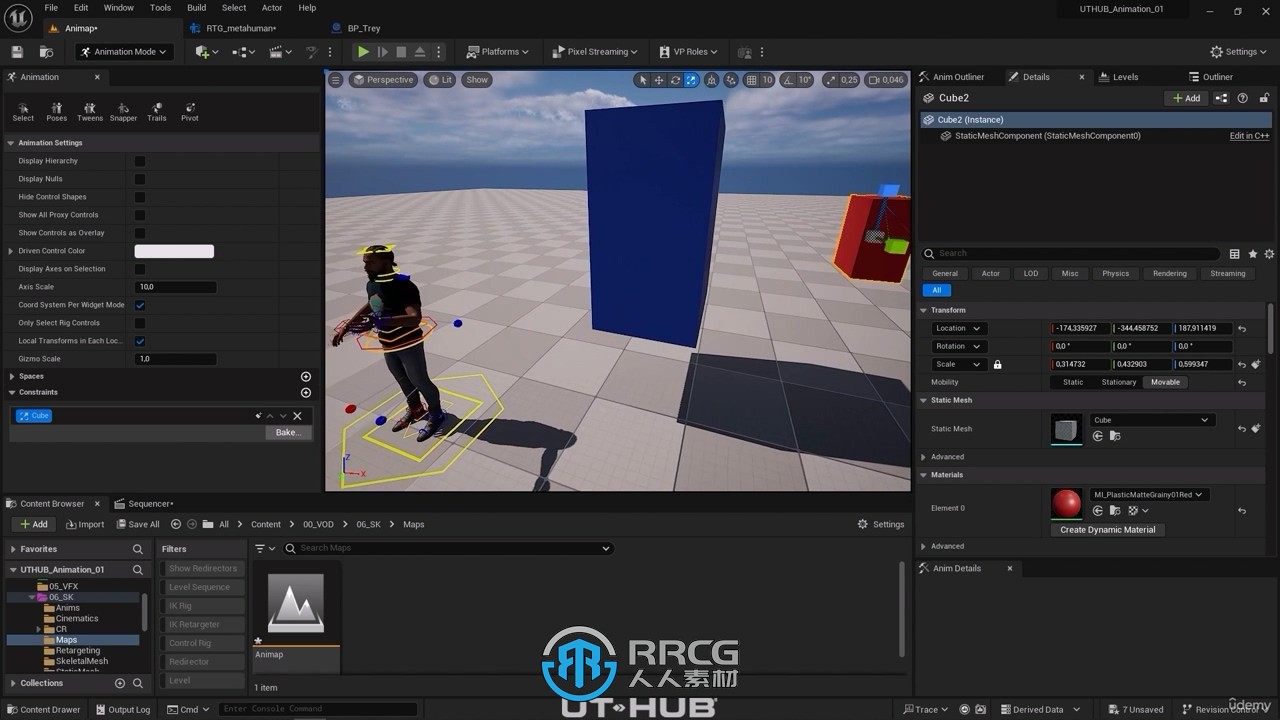
Task: Switch to the BP_Trey tab
Action: point(364,28)
